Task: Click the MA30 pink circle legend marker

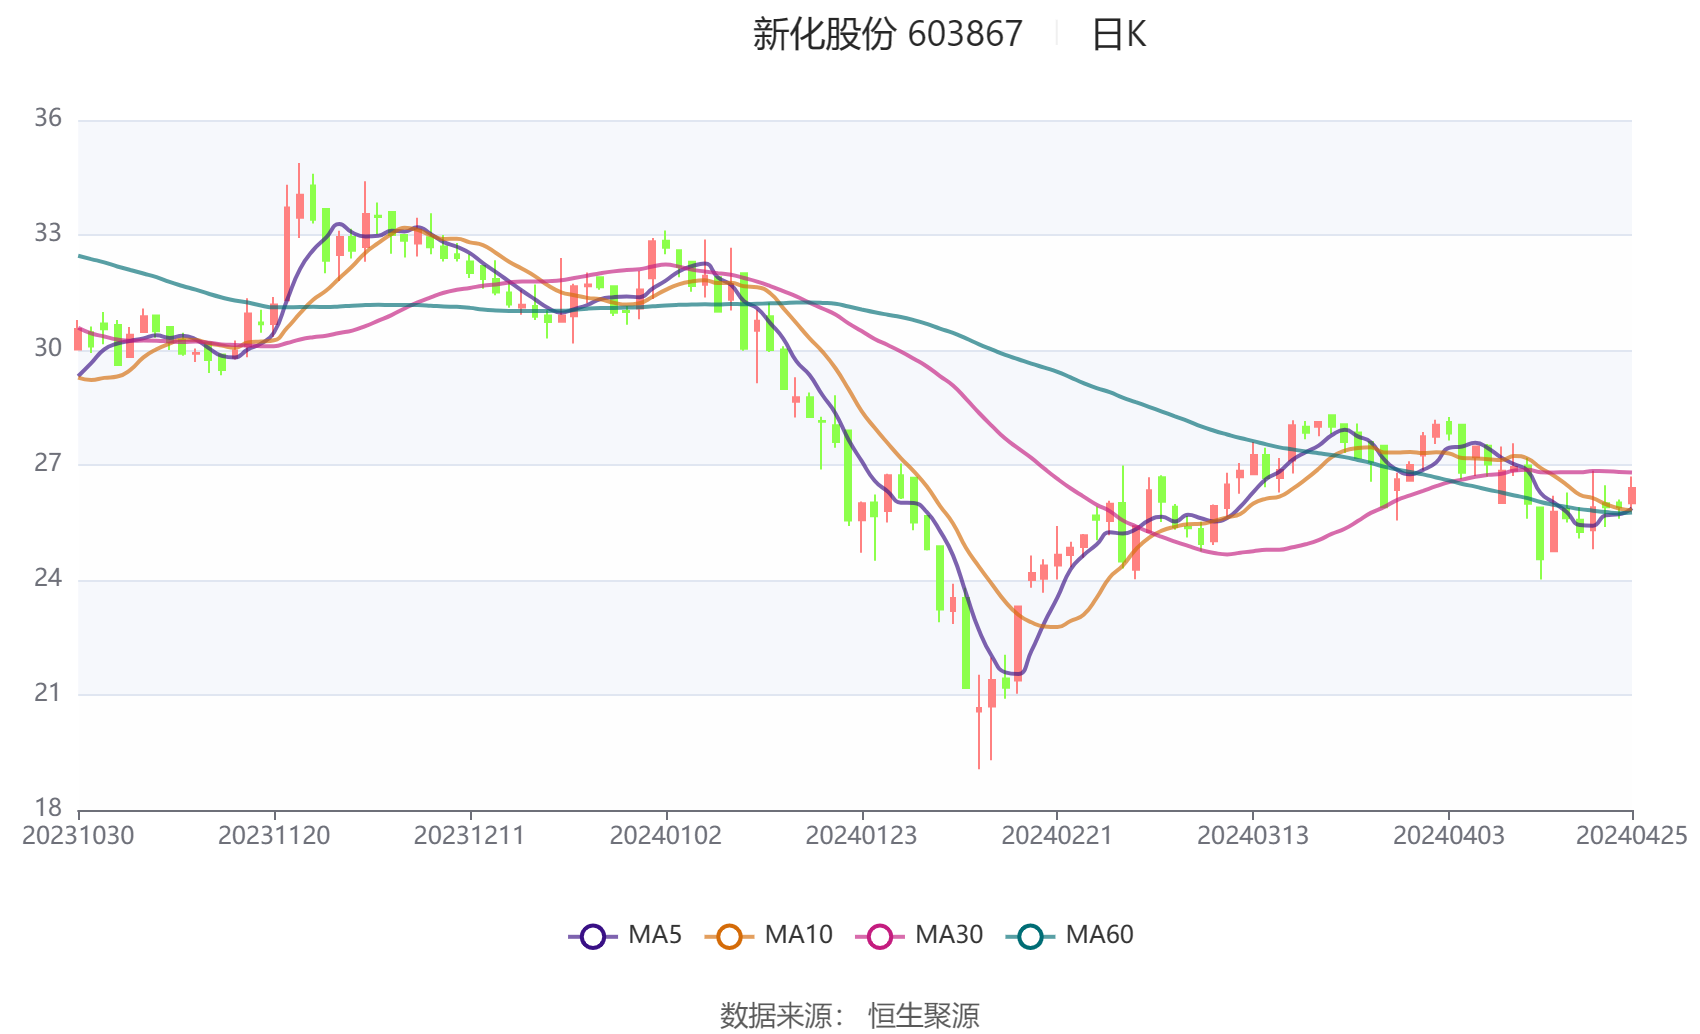Action: tap(880, 937)
